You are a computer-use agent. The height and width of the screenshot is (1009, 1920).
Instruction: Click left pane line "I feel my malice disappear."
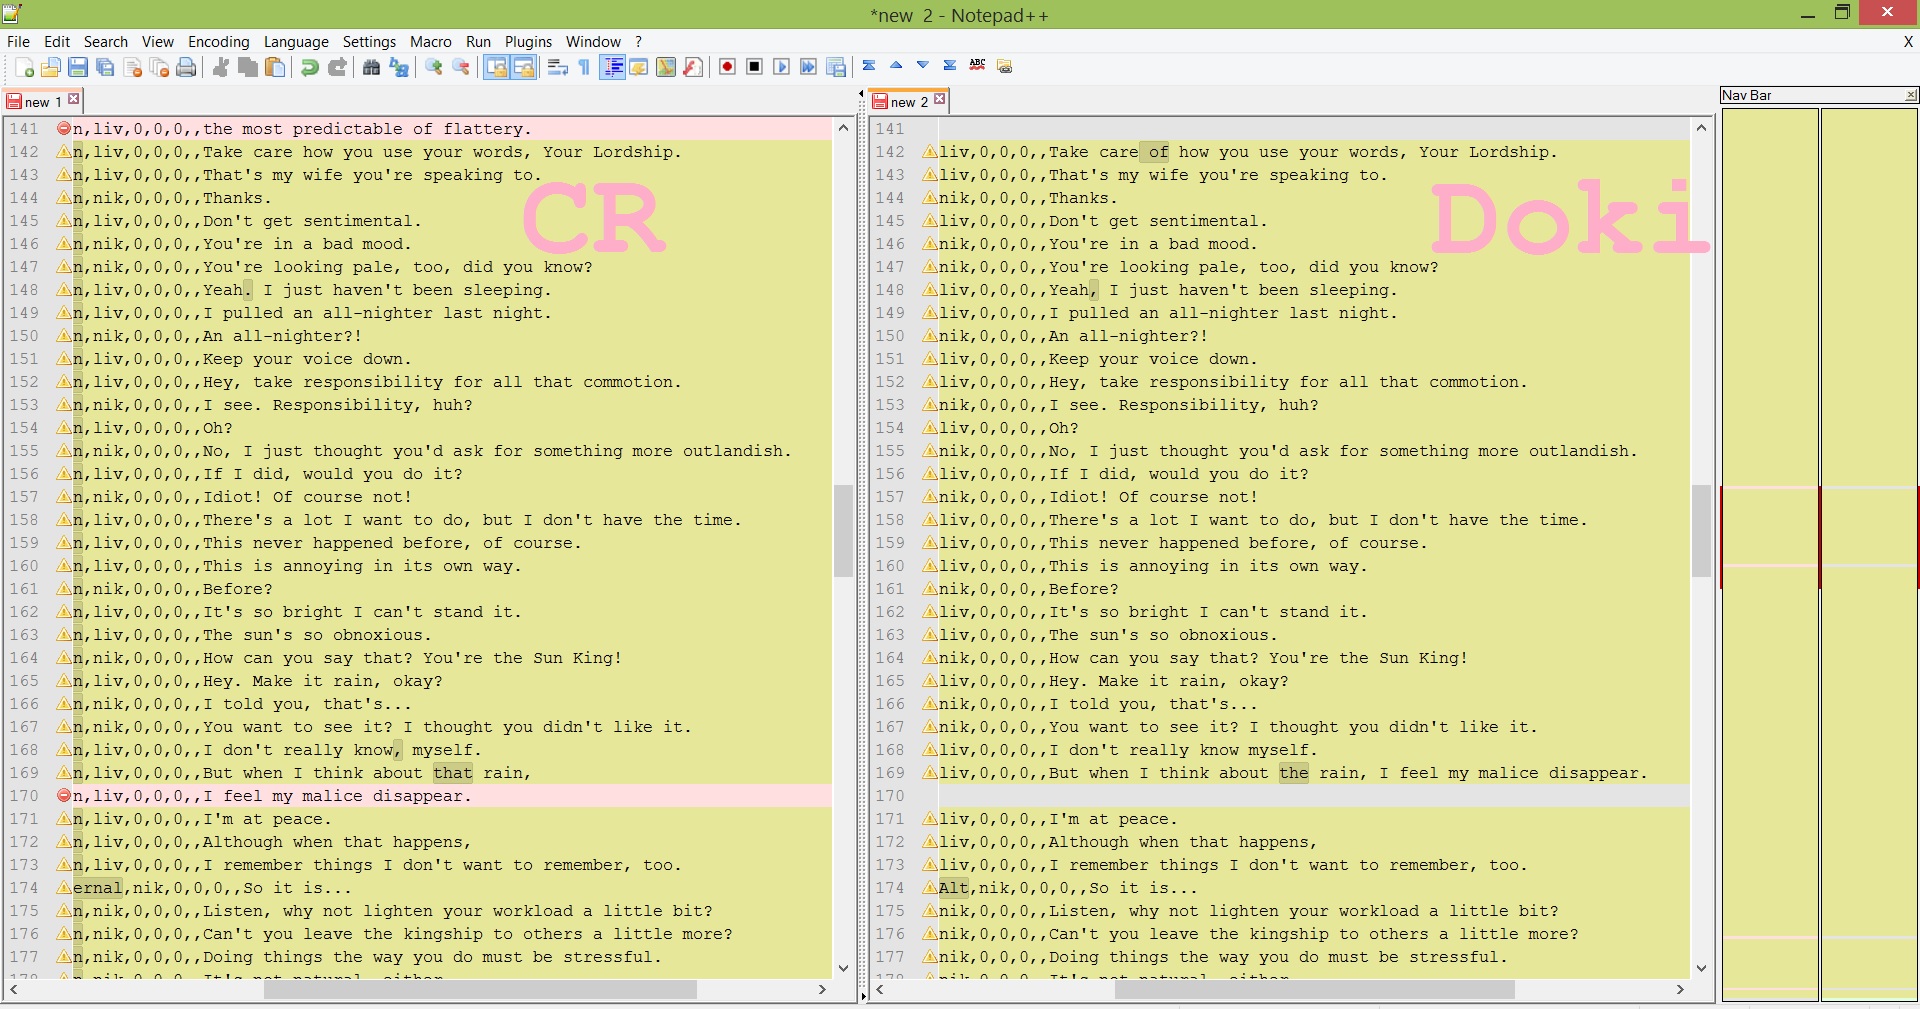(x=337, y=796)
